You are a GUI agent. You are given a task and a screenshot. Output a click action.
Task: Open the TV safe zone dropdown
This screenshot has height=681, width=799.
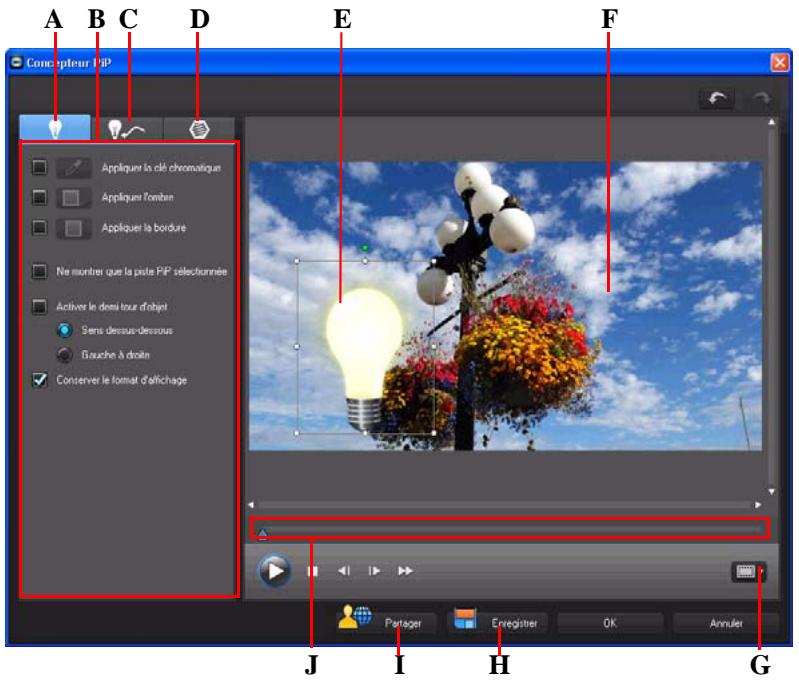749,572
